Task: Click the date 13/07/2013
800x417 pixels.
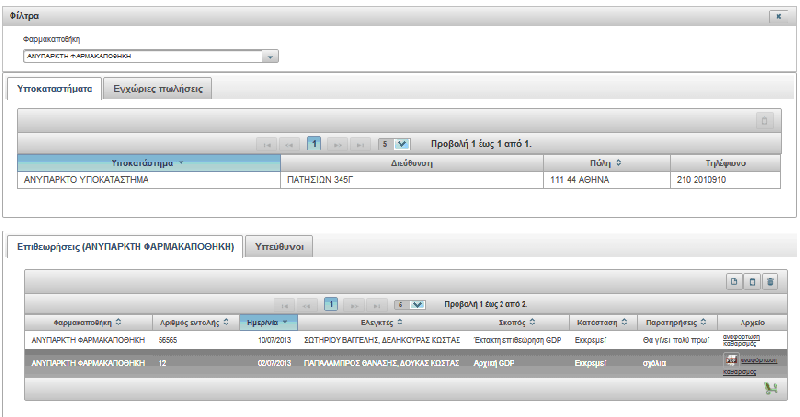Action: tap(274, 340)
